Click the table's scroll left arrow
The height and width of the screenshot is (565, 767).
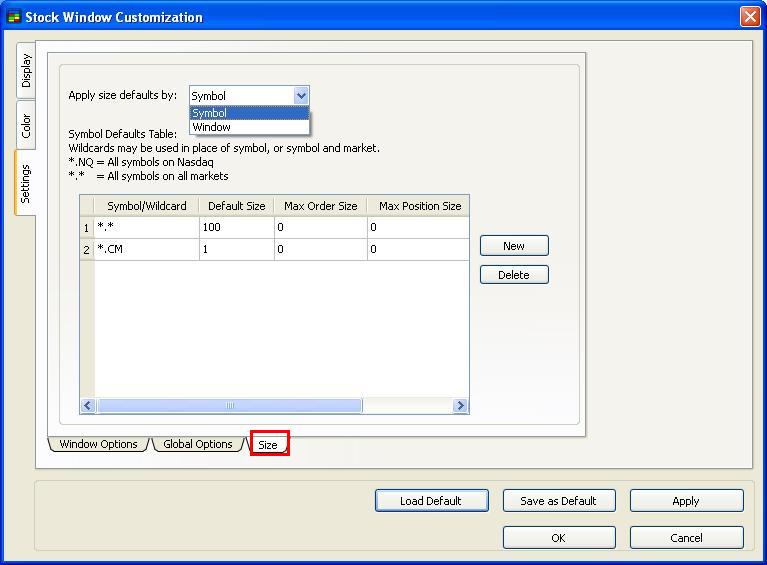coord(88,406)
